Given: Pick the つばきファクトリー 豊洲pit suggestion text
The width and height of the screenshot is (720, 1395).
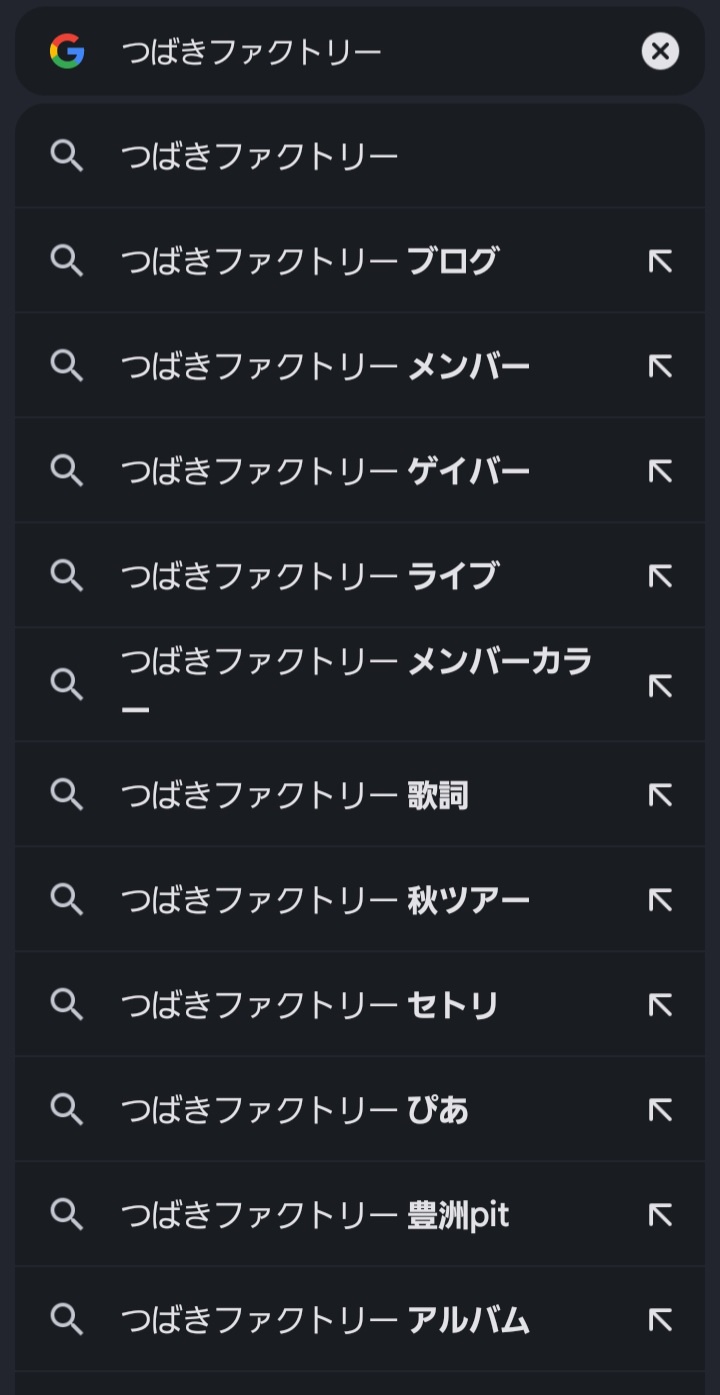Looking at the screenshot, I should (315, 1215).
